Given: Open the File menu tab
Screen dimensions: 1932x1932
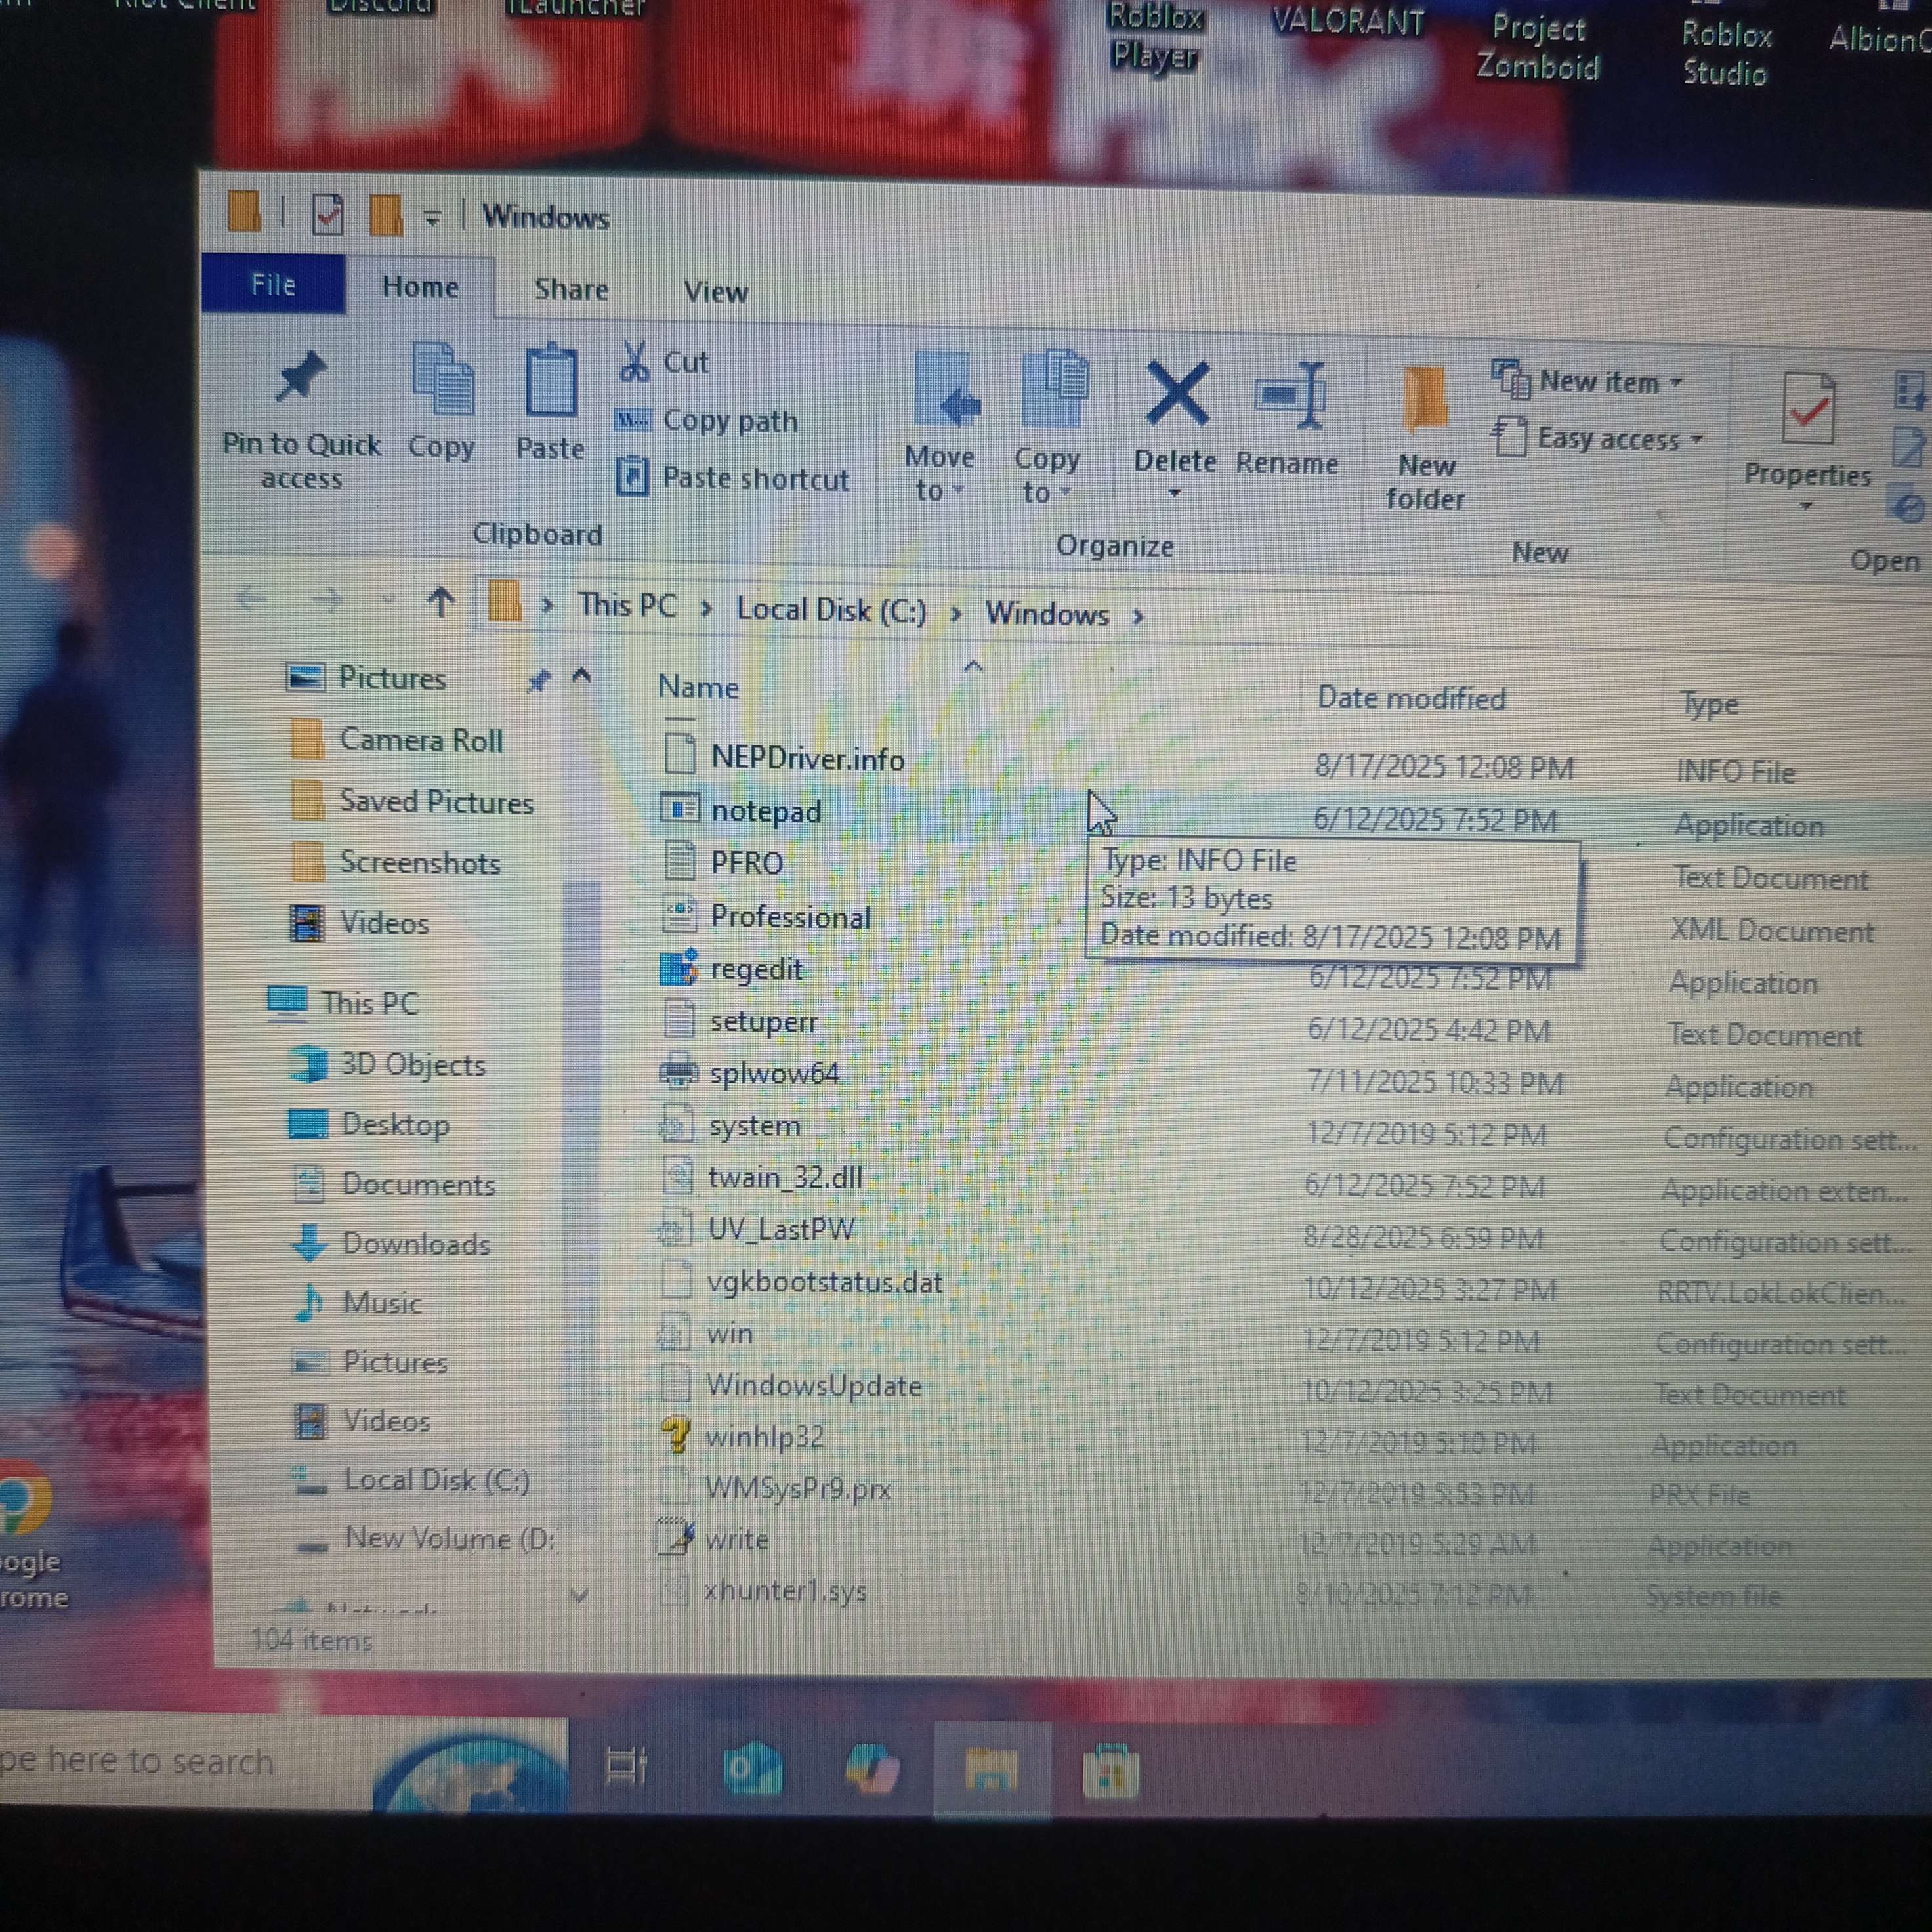Looking at the screenshot, I should click(273, 285).
